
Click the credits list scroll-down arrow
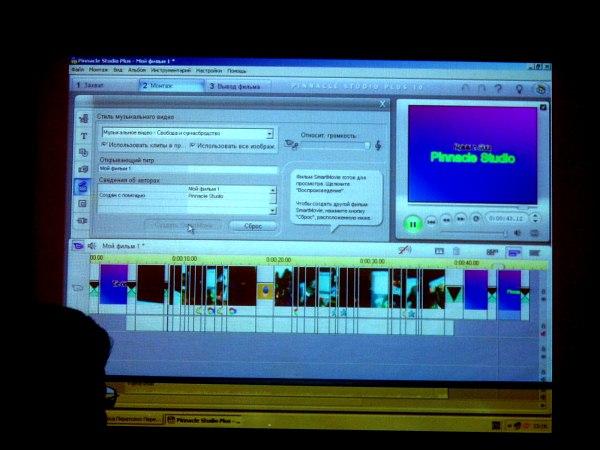272,210
